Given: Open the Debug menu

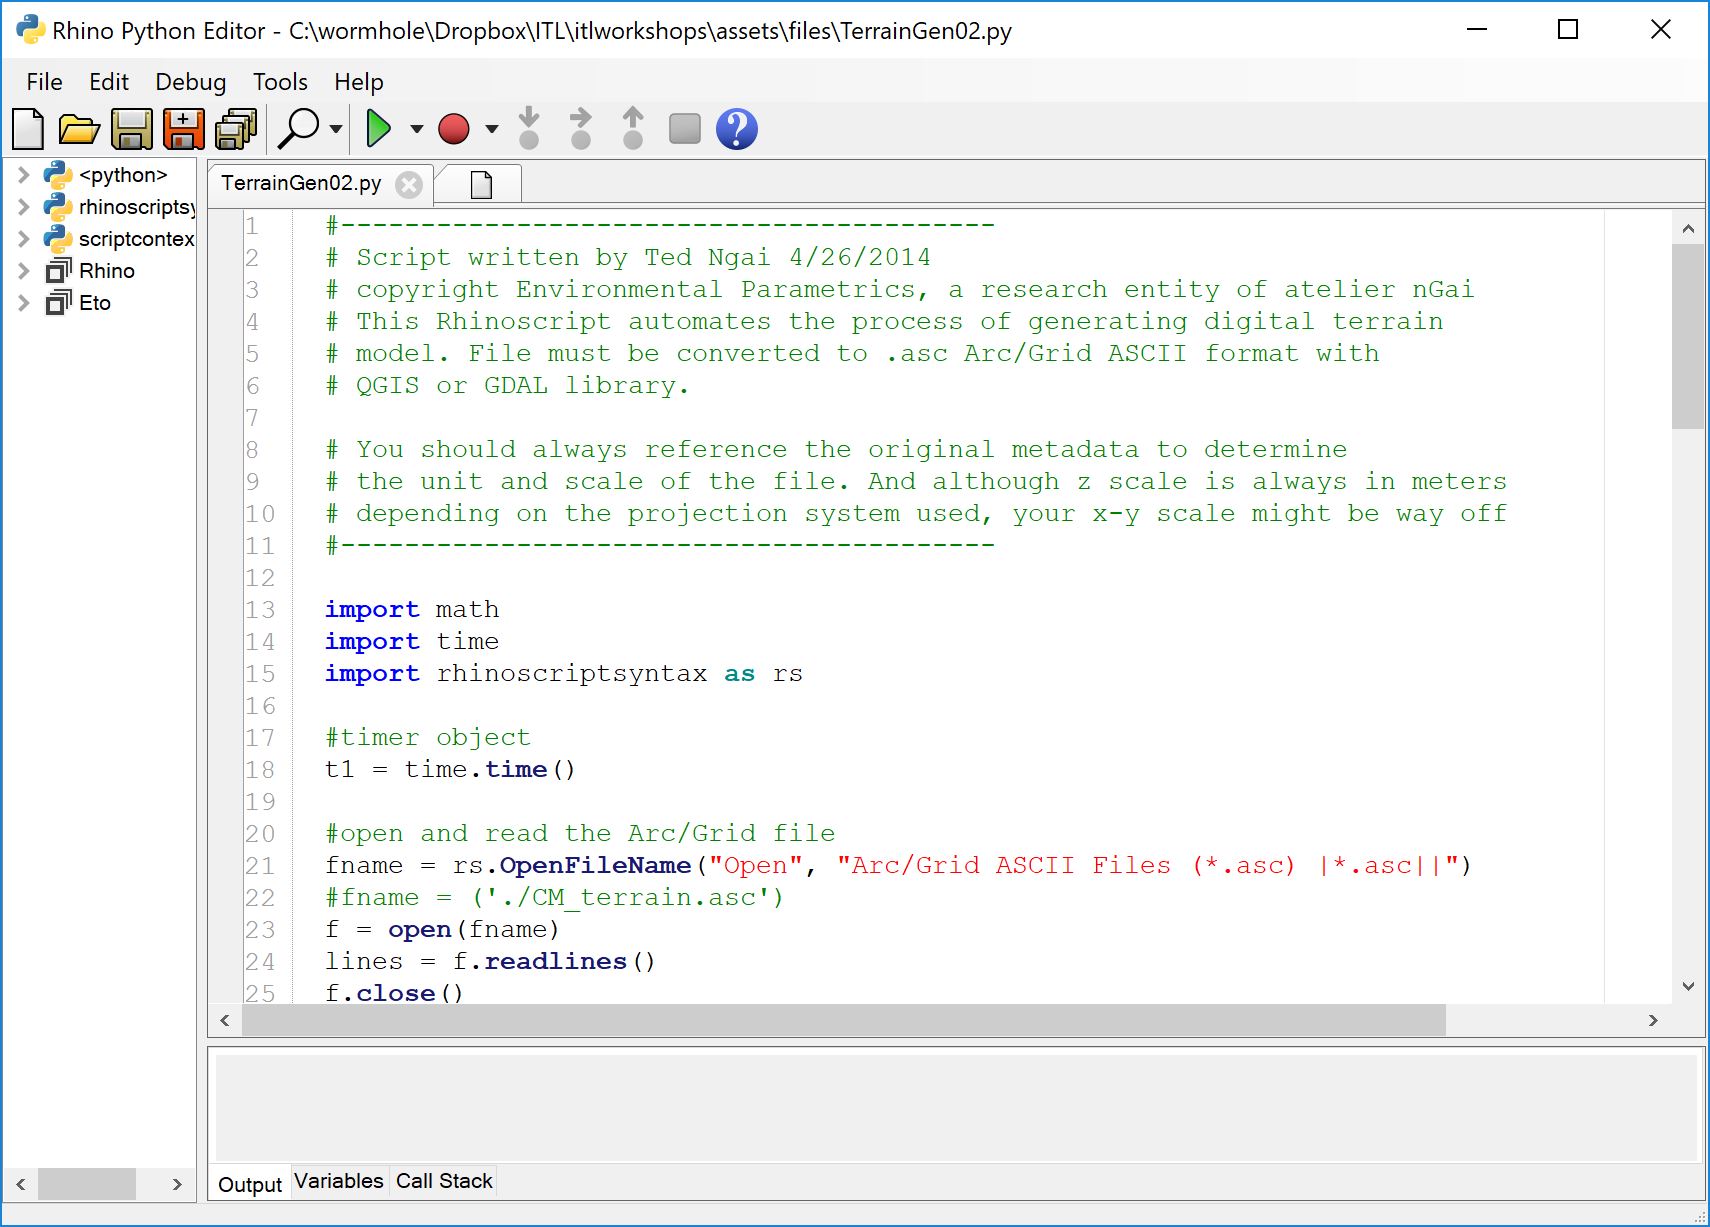Looking at the screenshot, I should click(x=190, y=82).
